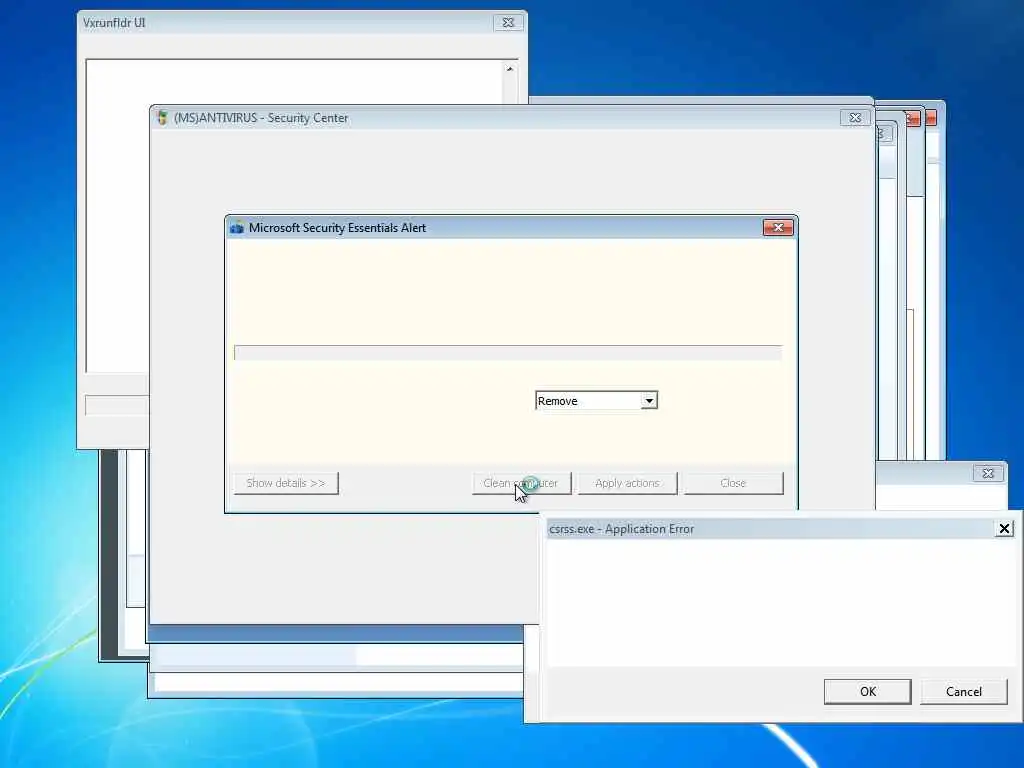Click the 'csrss.exe - Application Error' title text
1024x768 pixels.
[x=621, y=529]
